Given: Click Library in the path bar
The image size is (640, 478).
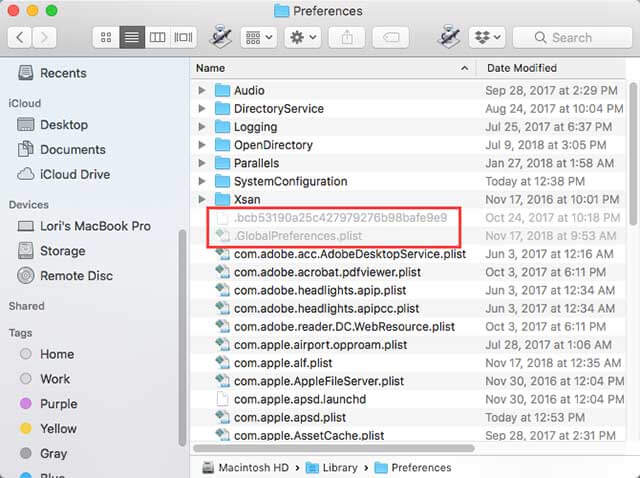Looking at the screenshot, I should pyautogui.click(x=331, y=467).
